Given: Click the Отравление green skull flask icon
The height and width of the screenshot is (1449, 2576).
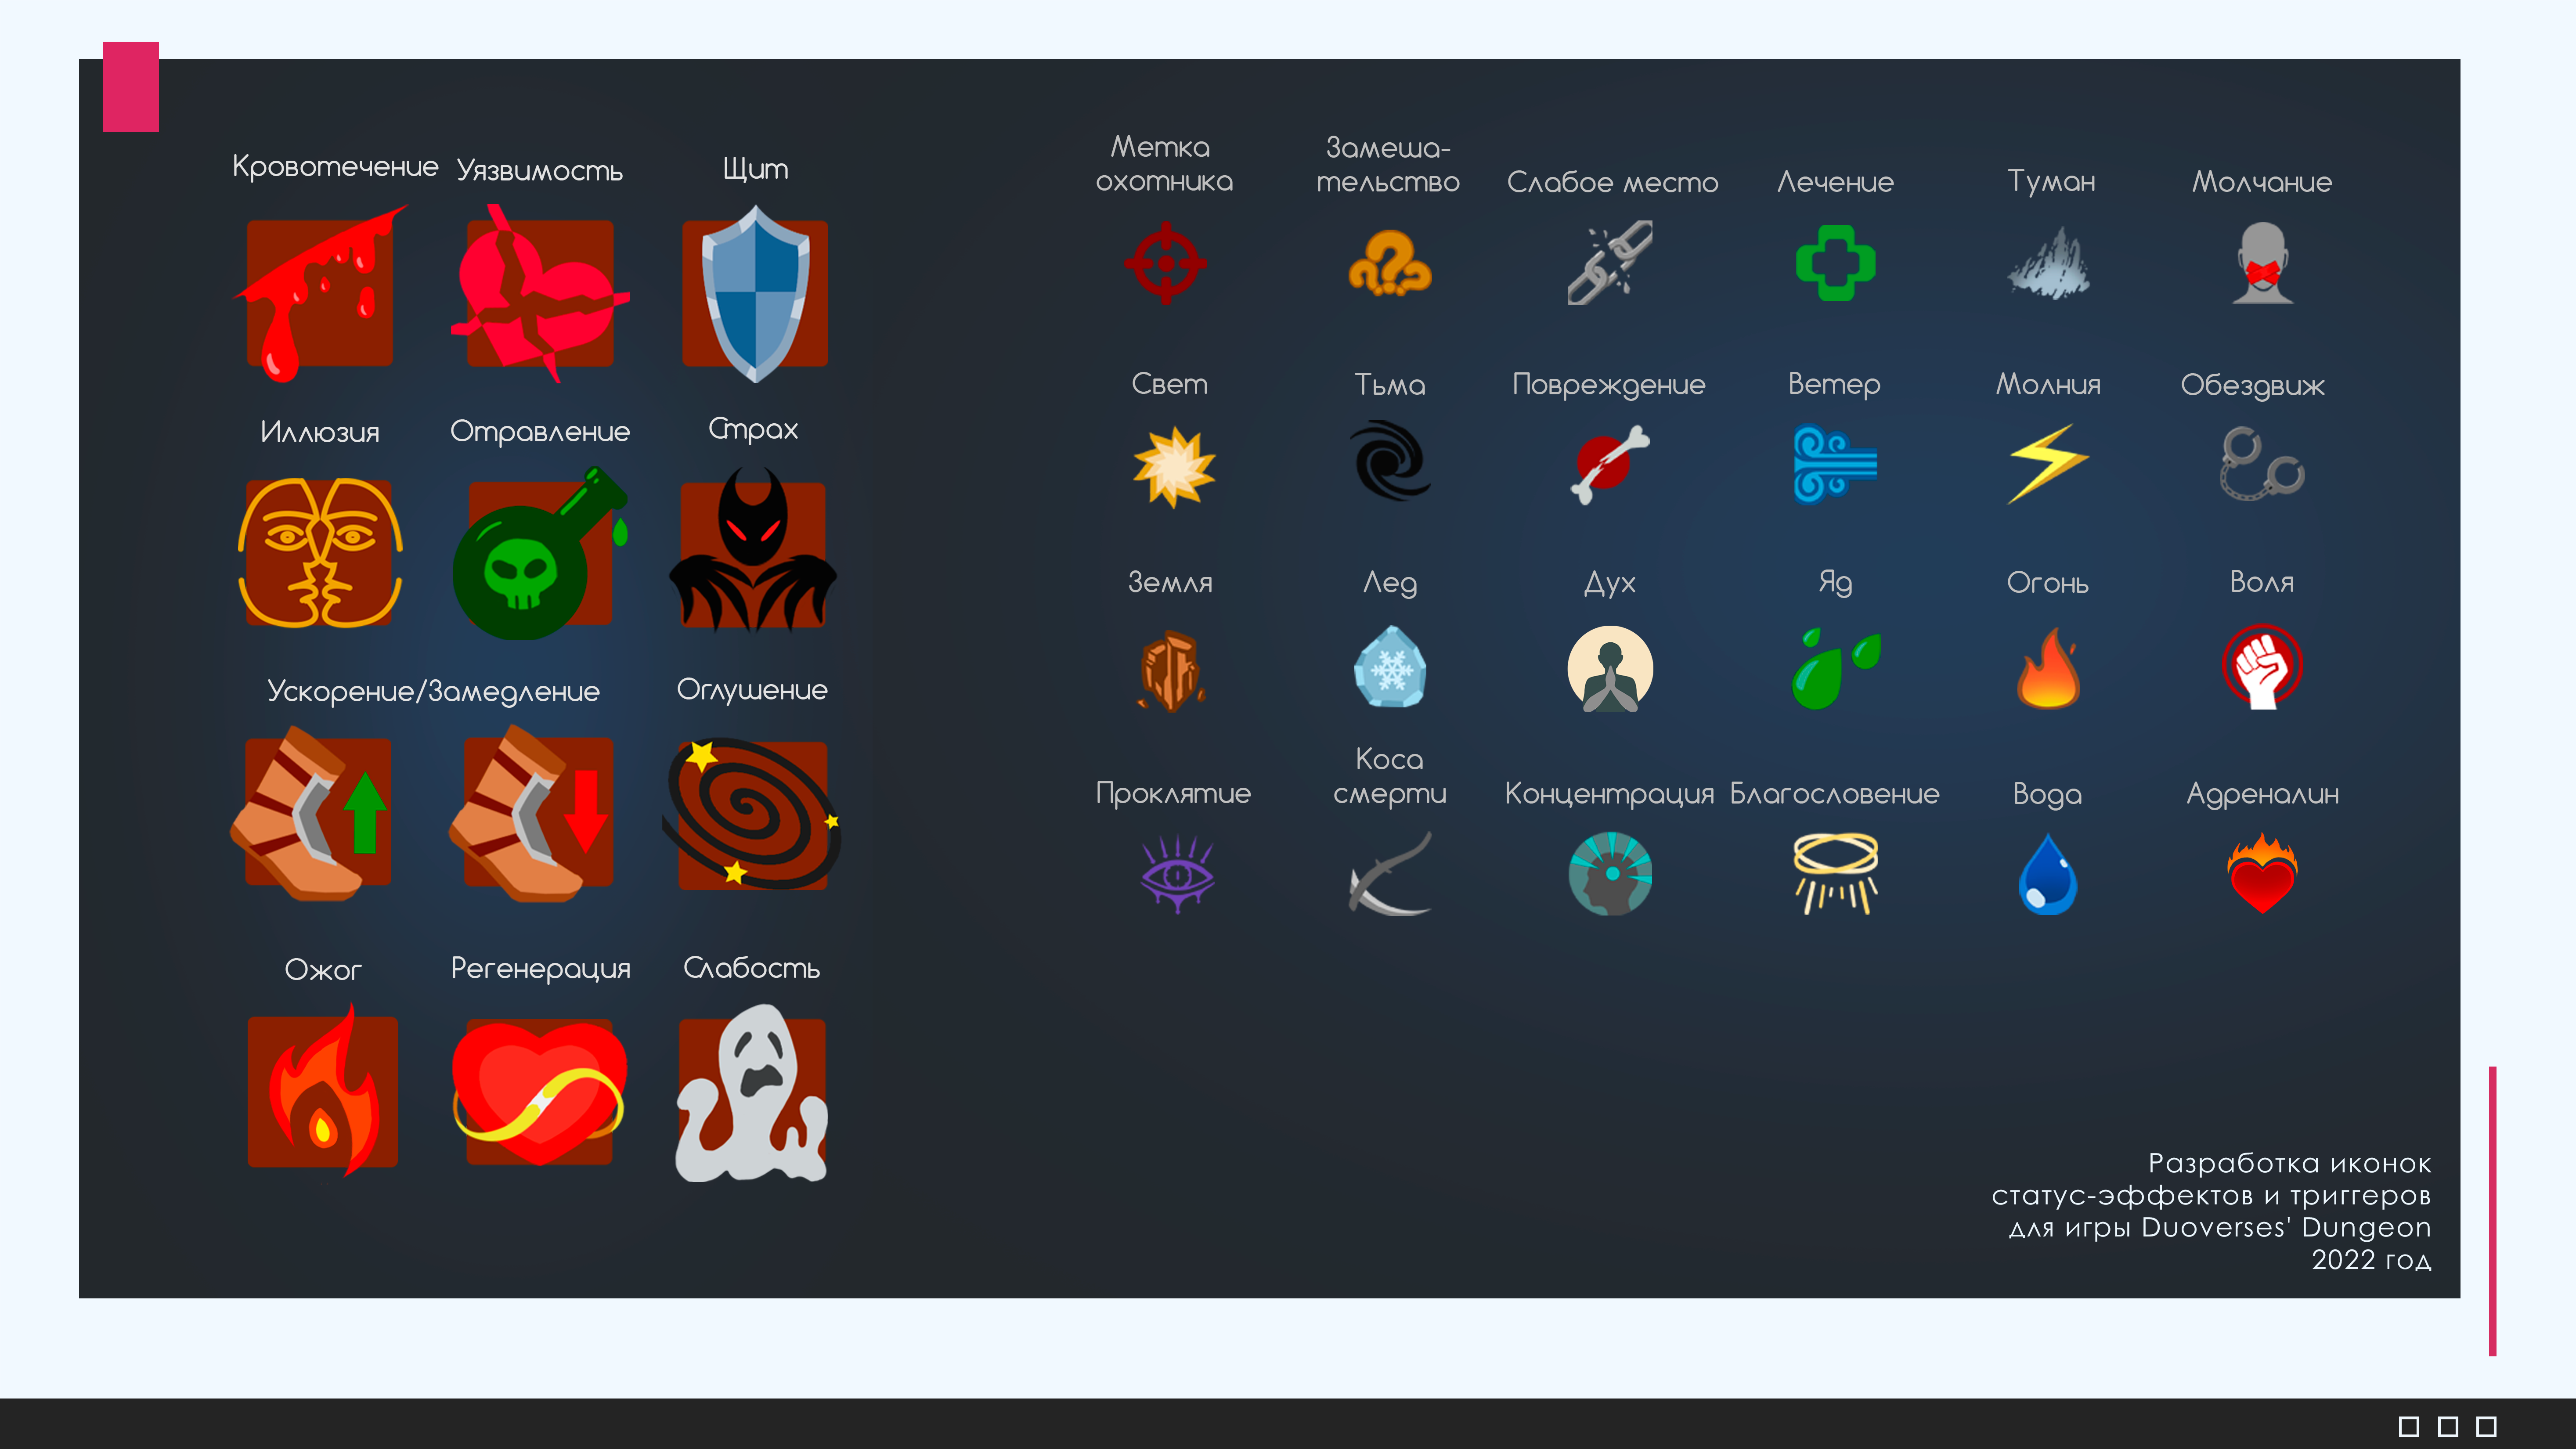Looking at the screenshot, I should click(540, 553).
